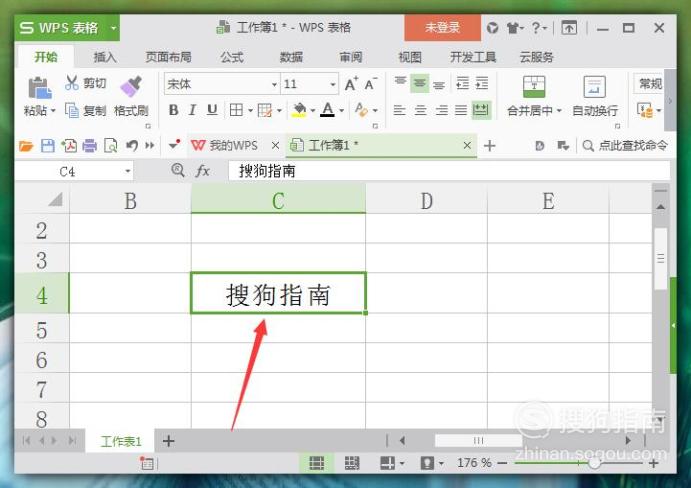Image resolution: width=691 pixels, height=488 pixels.
Task: Expand Merge and Center dropdown arrow
Action: tap(559, 110)
